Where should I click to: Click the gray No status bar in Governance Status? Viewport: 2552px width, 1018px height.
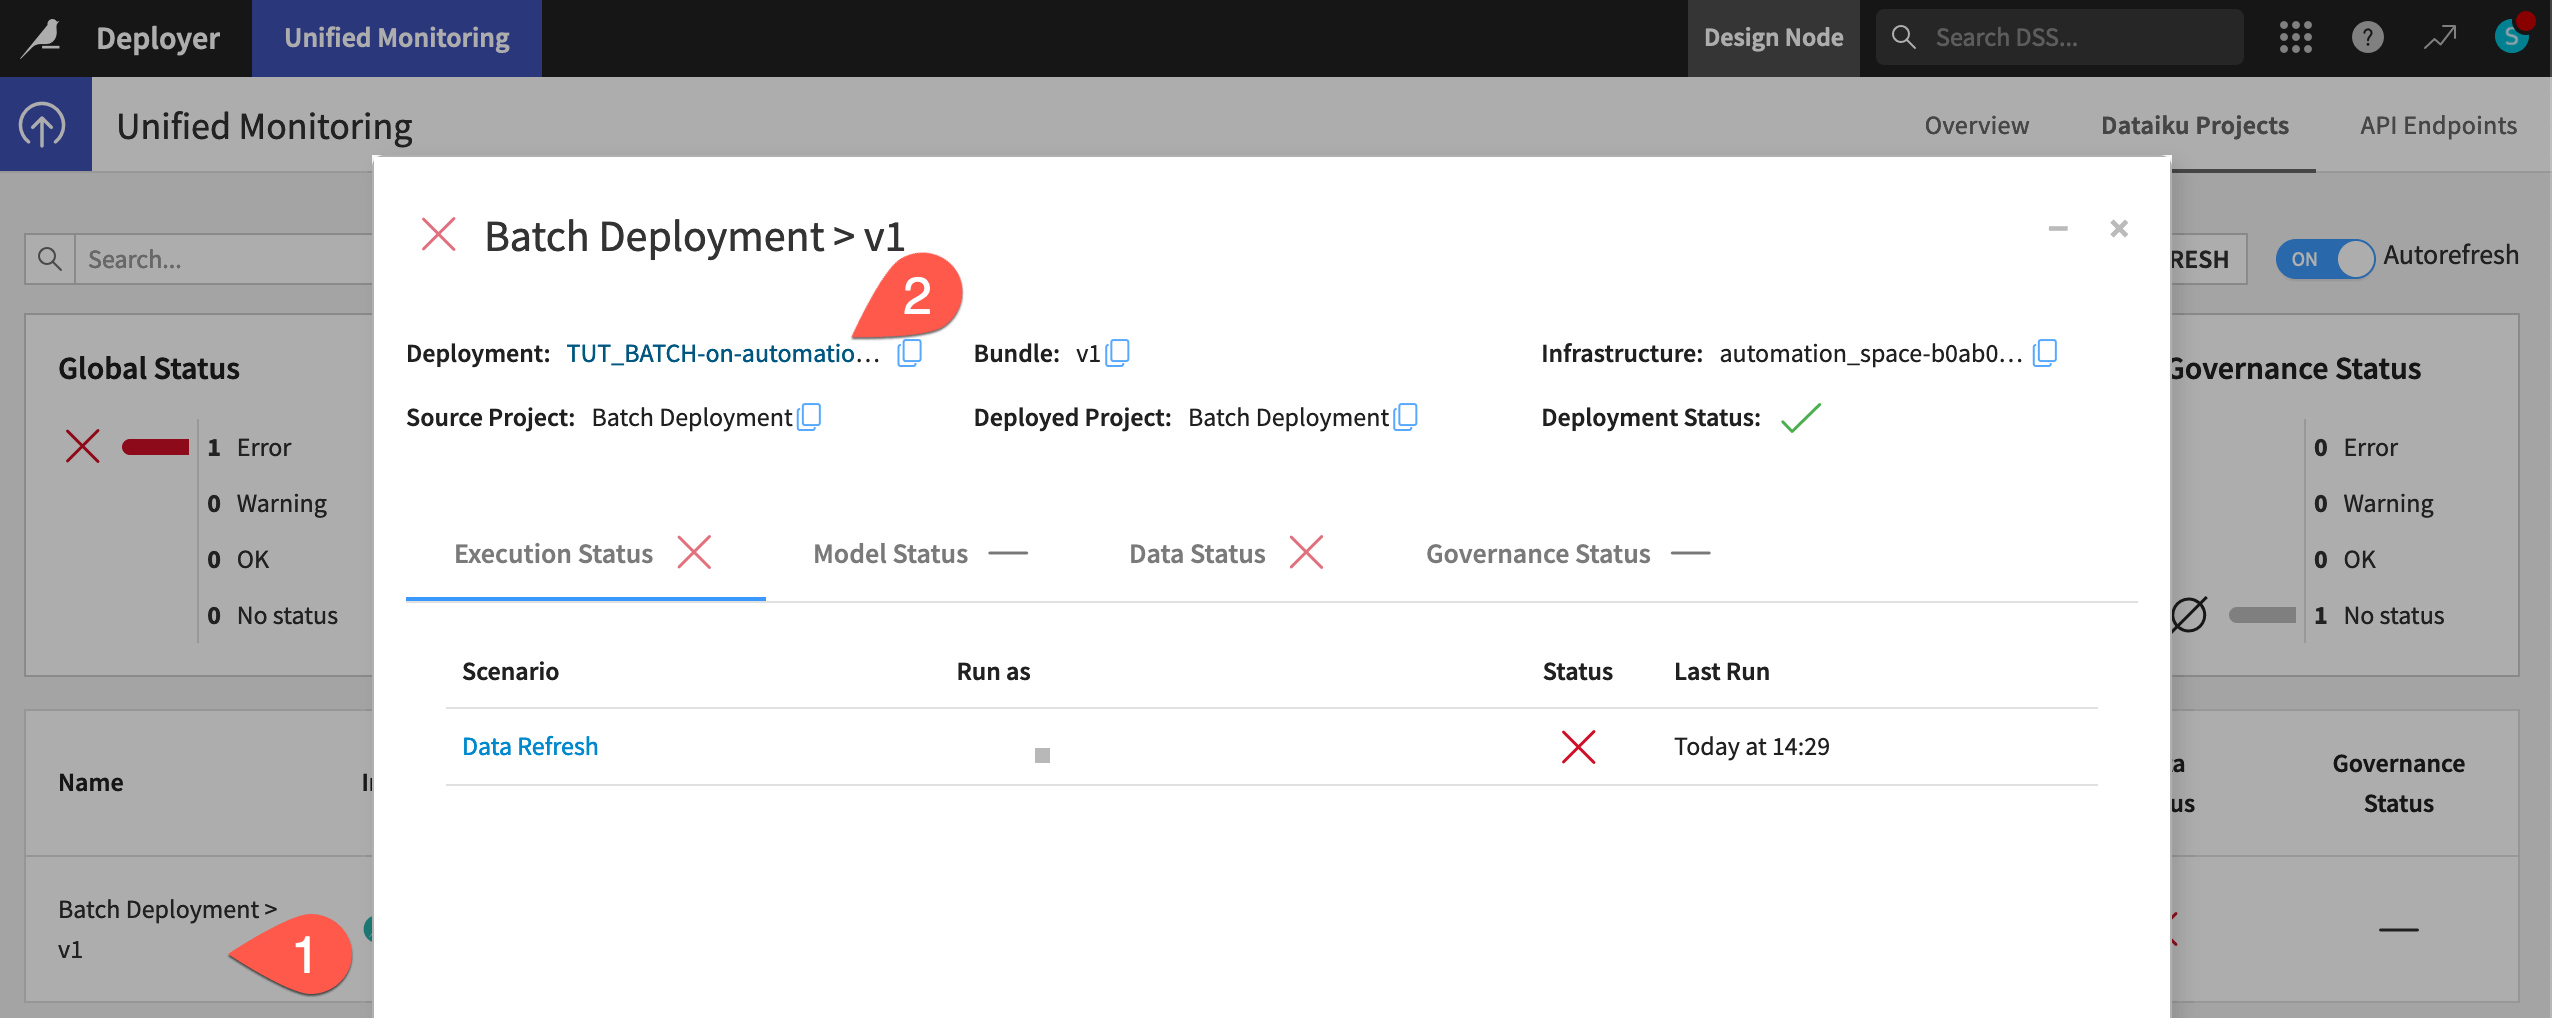(2262, 615)
